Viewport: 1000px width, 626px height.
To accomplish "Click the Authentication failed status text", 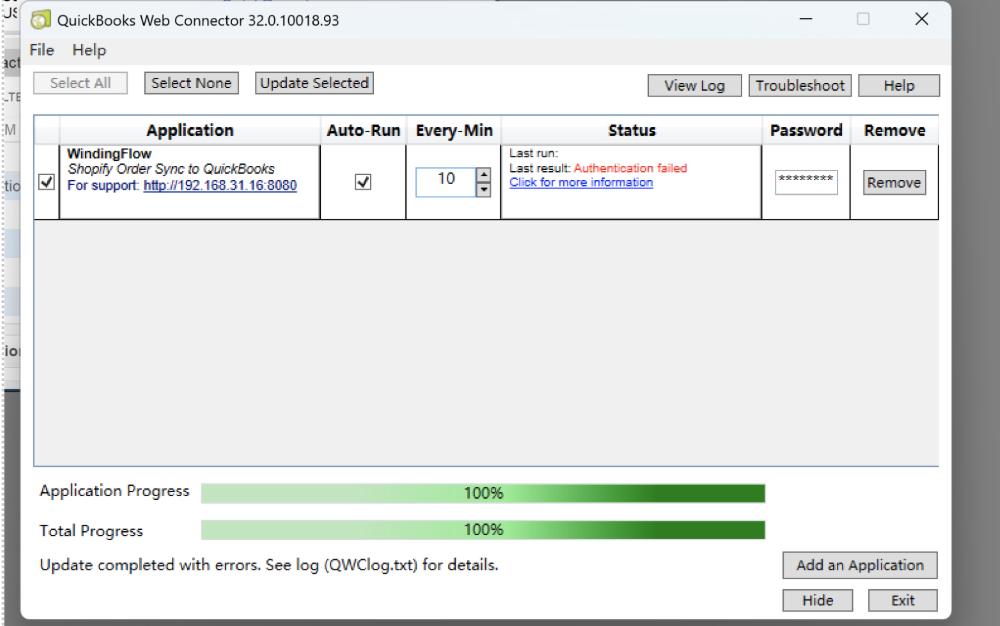I will 630,168.
